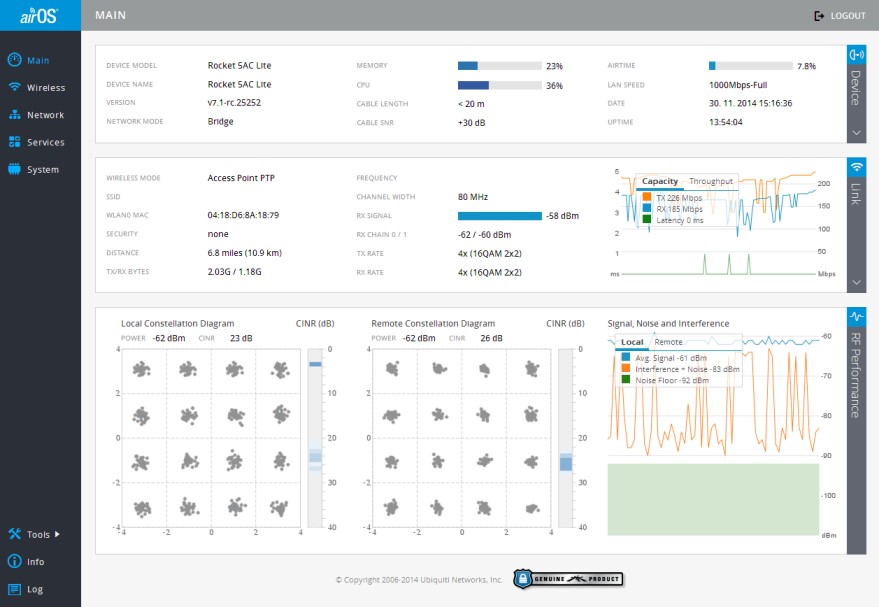Open the System page
The image size is (879, 607).
coord(43,170)
